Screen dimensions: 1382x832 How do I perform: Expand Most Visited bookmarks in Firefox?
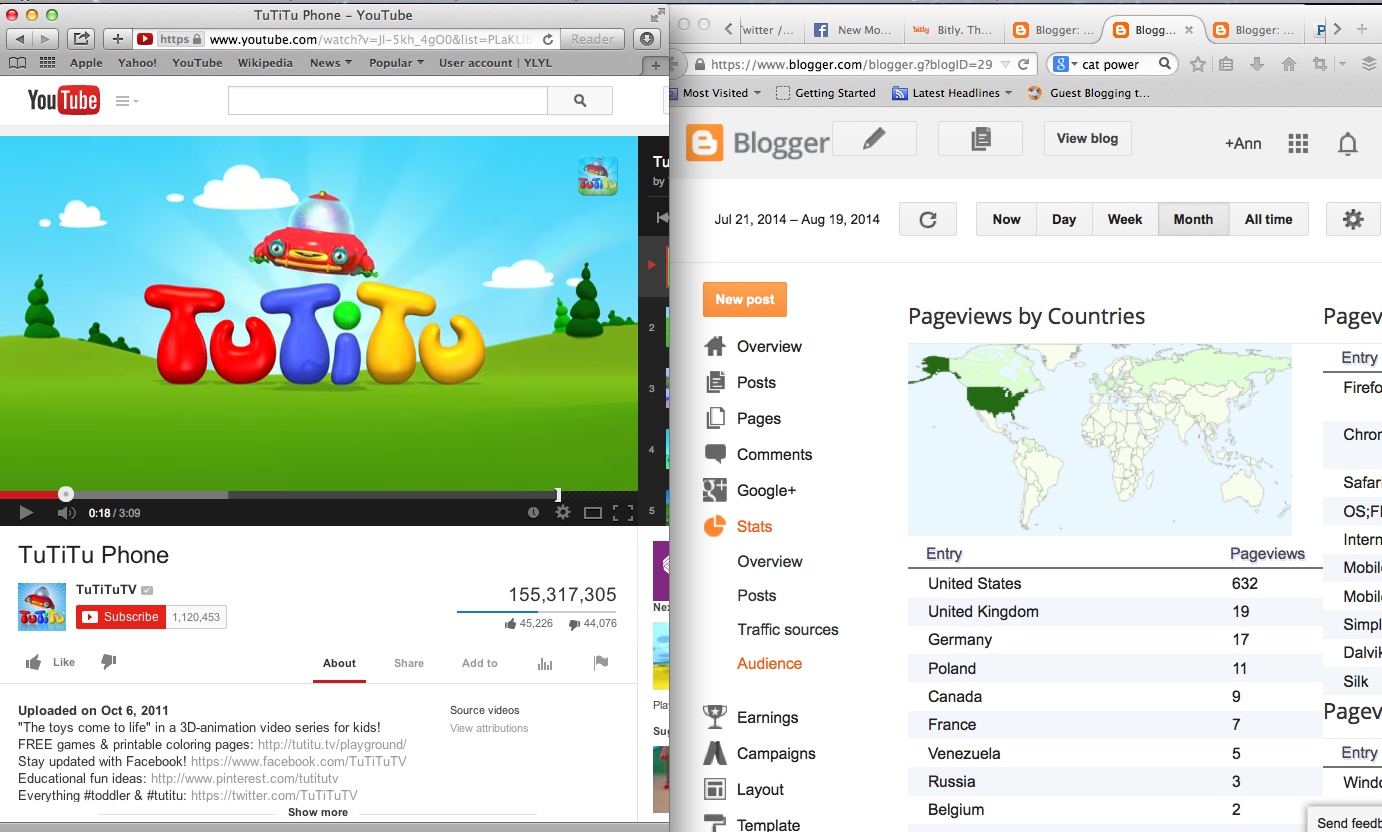[714, 93]
